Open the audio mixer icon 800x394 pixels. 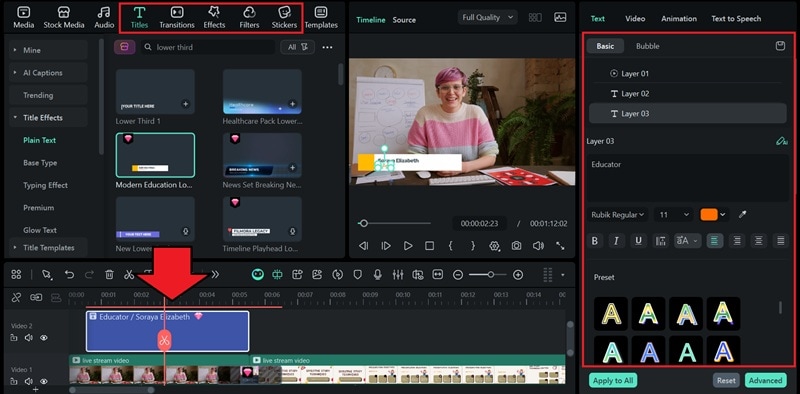398,275
